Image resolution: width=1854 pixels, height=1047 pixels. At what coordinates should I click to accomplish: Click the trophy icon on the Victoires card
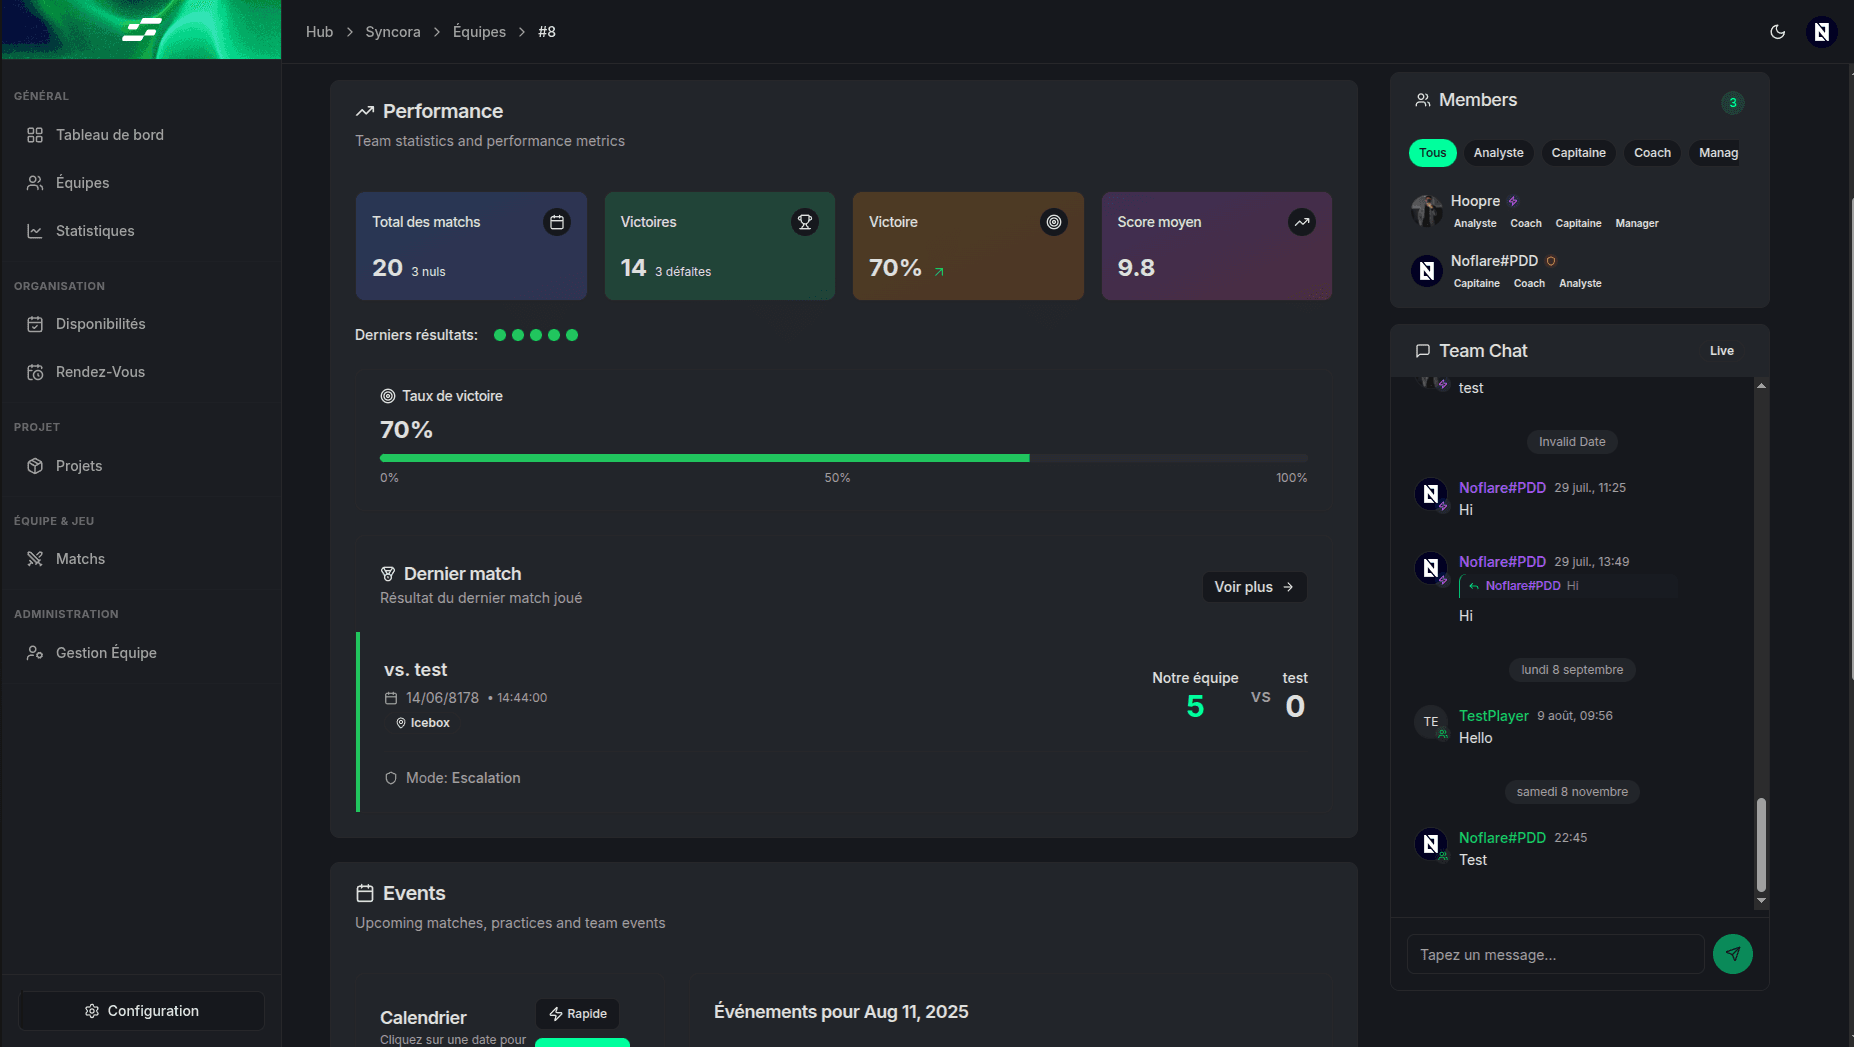coord(804,222)
